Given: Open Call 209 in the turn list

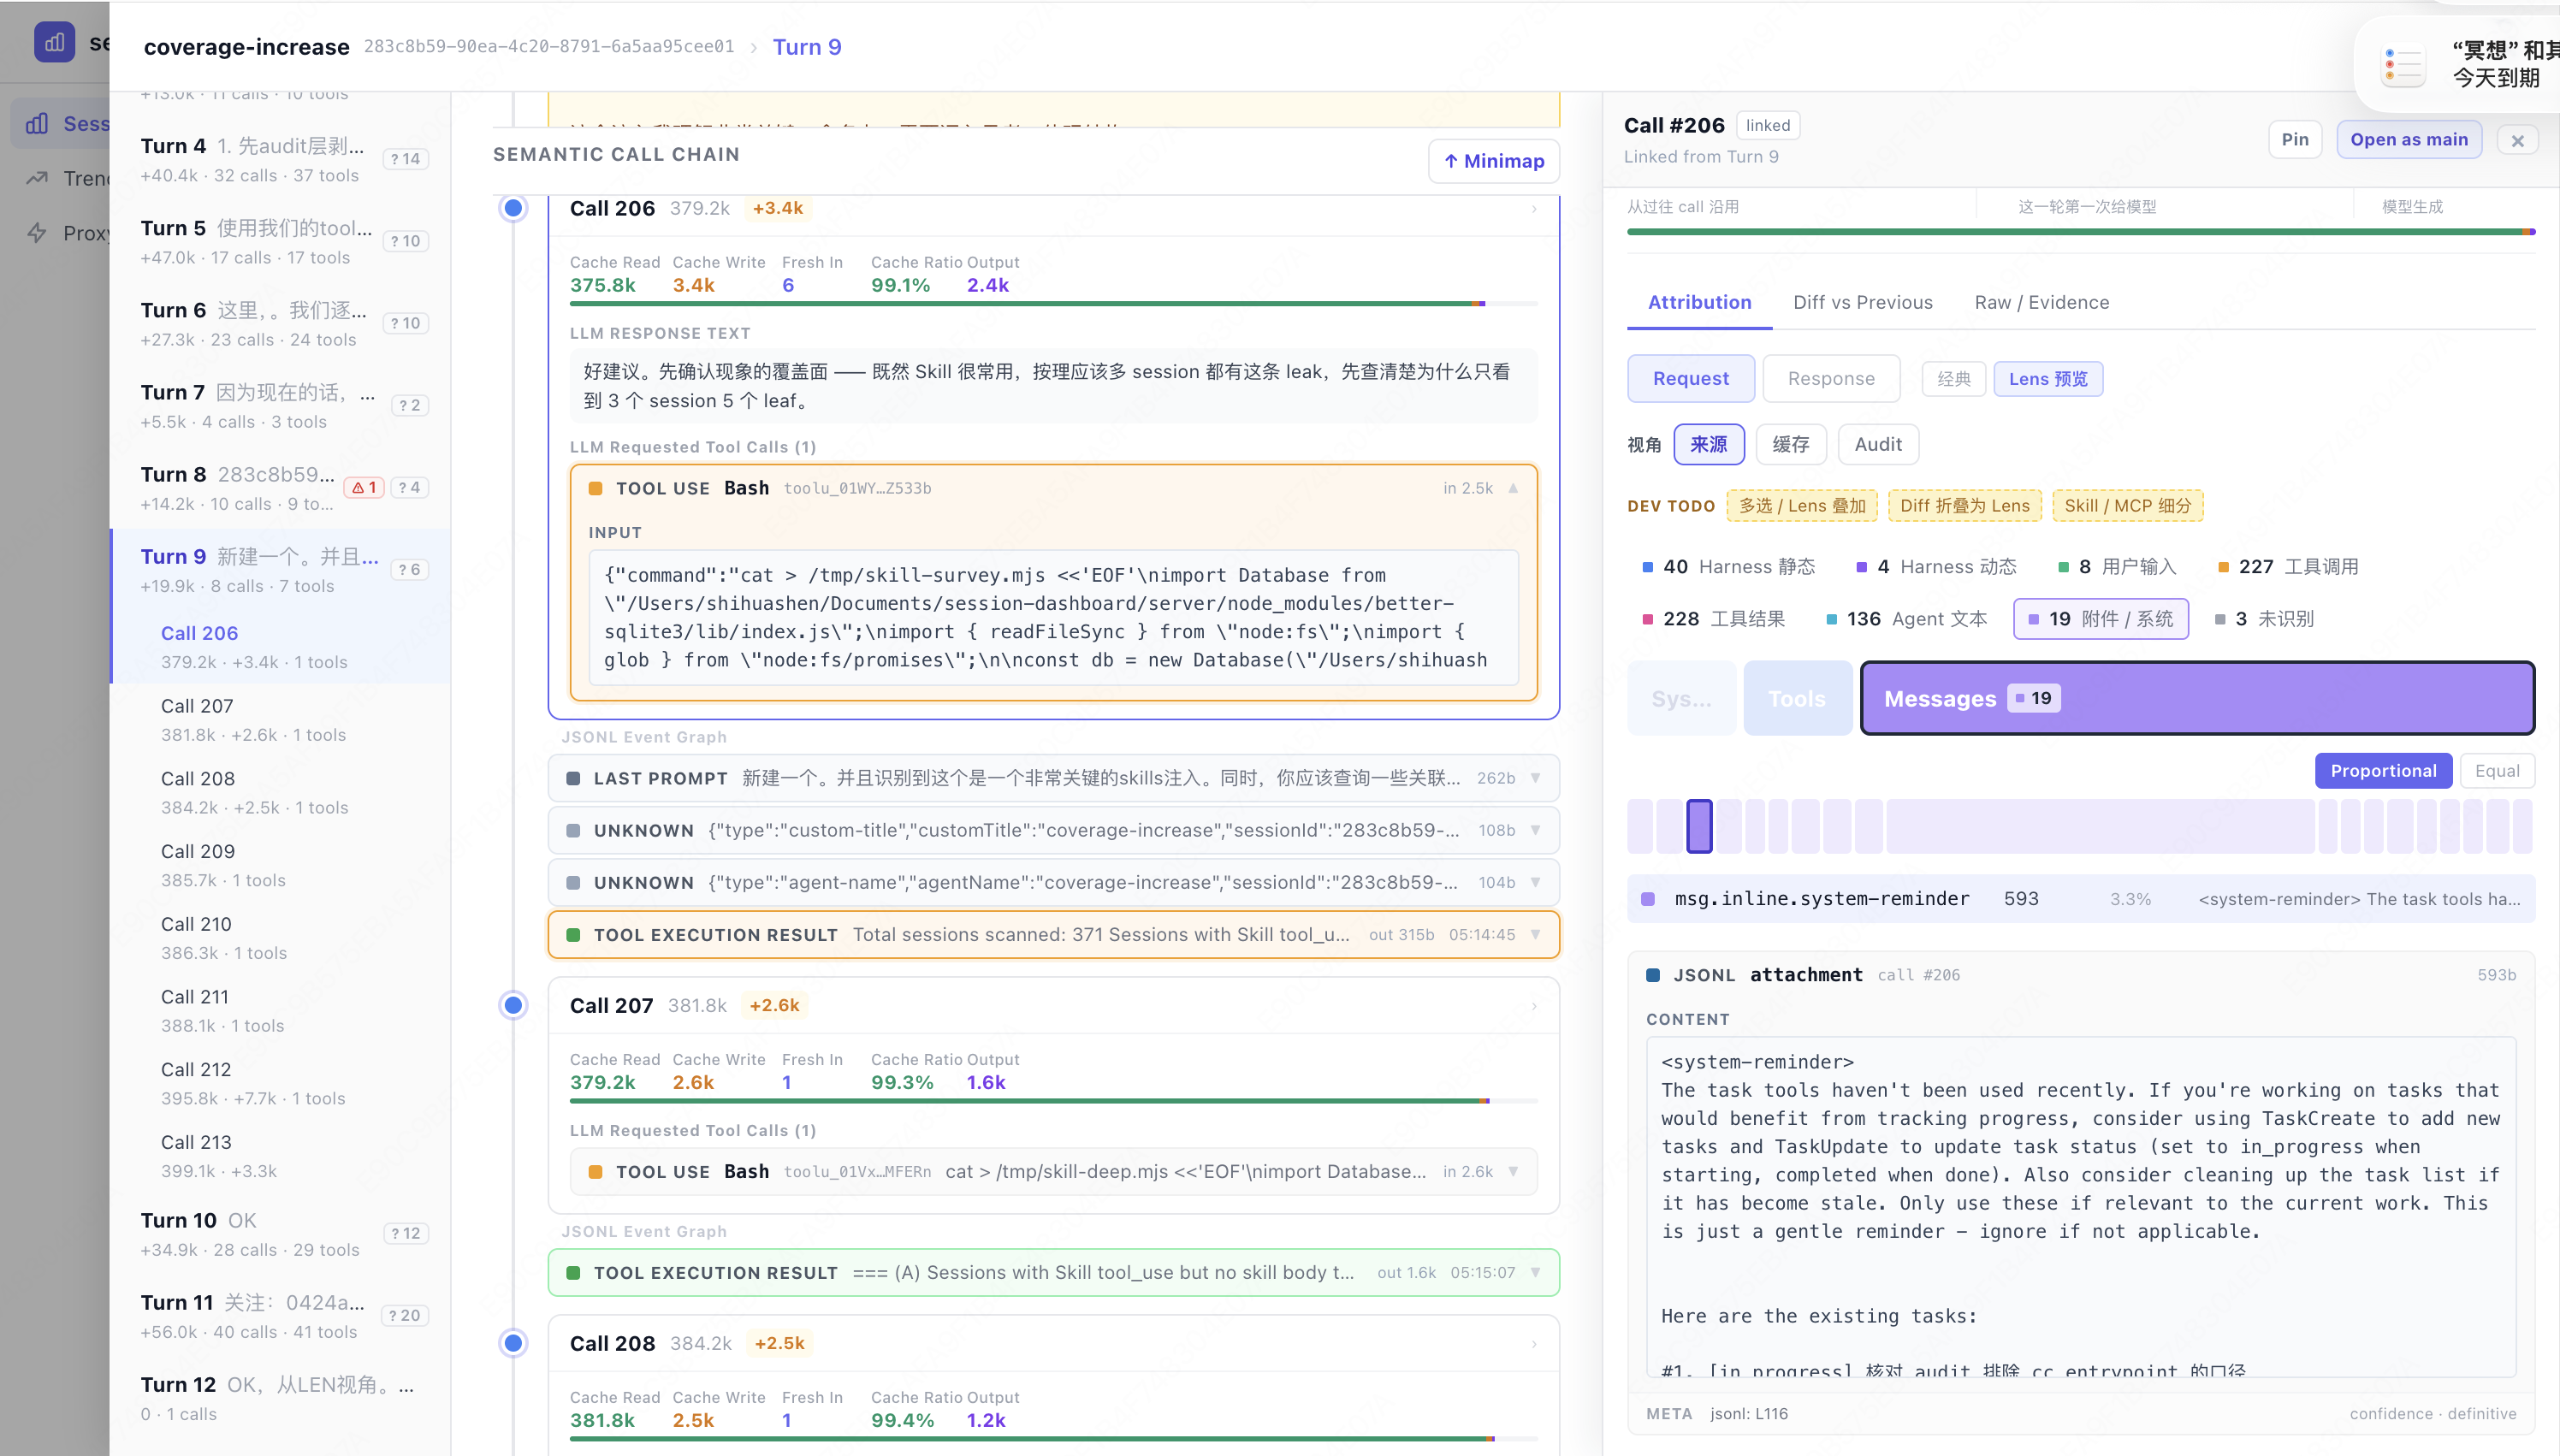Looking at the screenshot, I should 281,865.
